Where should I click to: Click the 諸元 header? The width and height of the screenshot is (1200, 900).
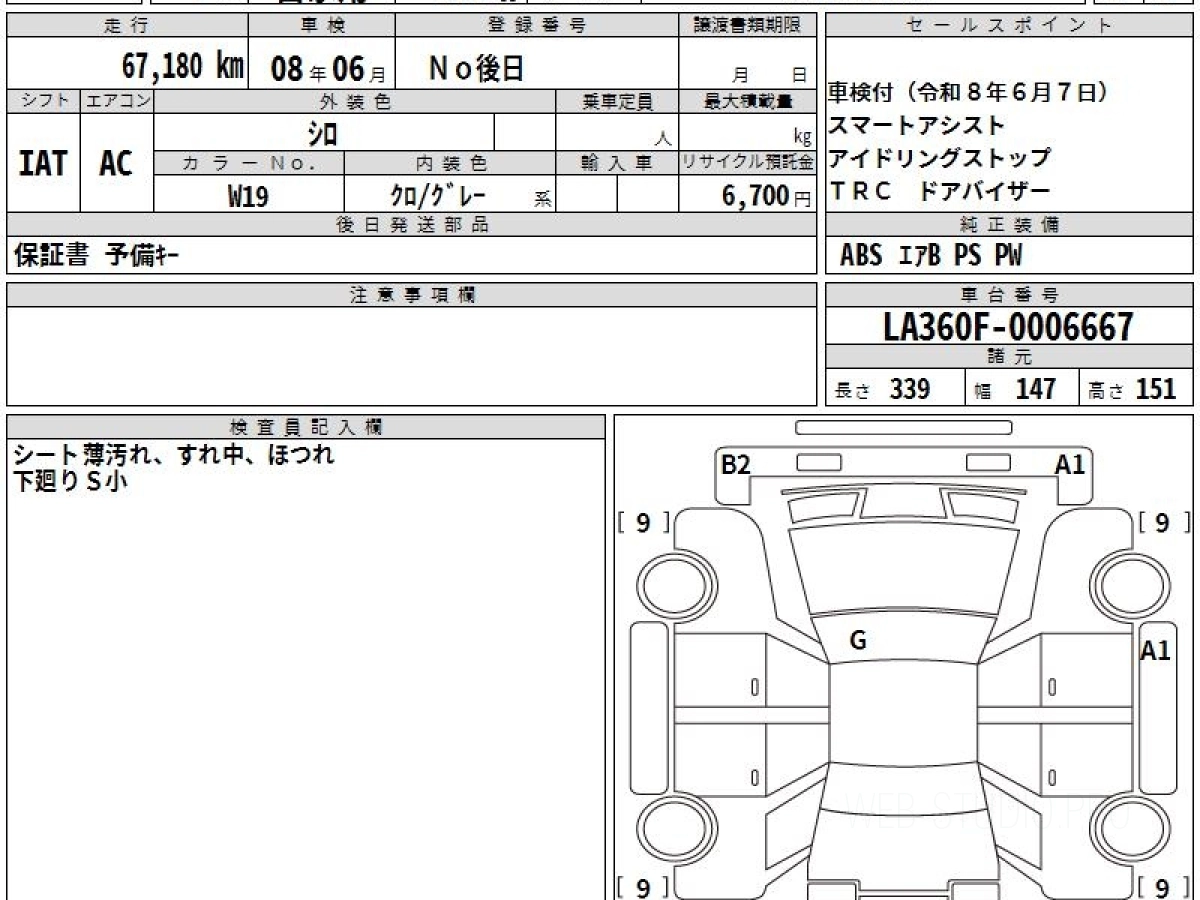point(1009,357)
